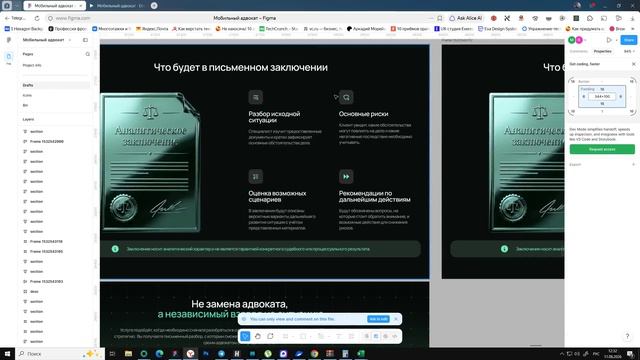Click the taskbar search box Поиск
Screen dimensions: 640x360
point(60,353)
